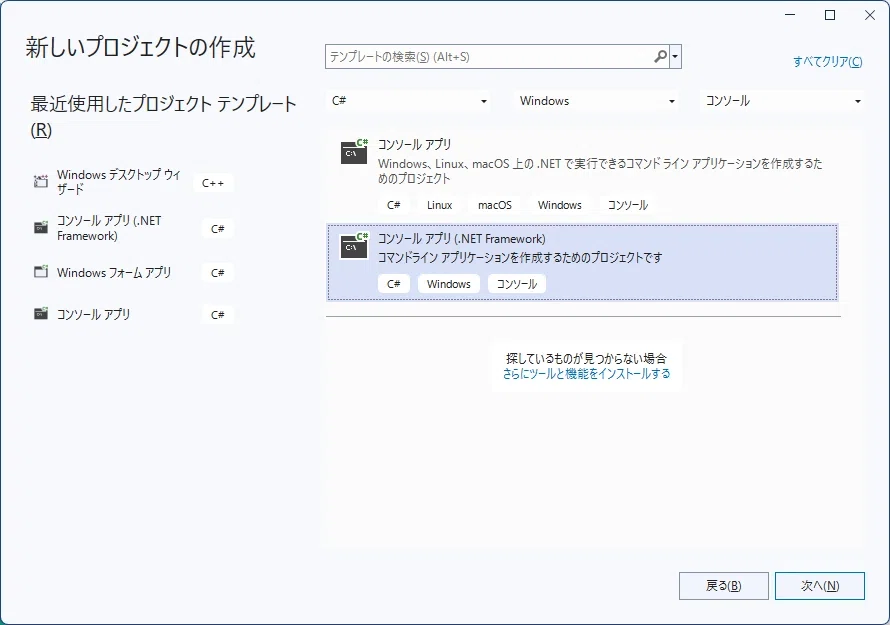Focus the テンプレートの検索 input field
Viewport: 890px width, 625px height.
point(489,57)
